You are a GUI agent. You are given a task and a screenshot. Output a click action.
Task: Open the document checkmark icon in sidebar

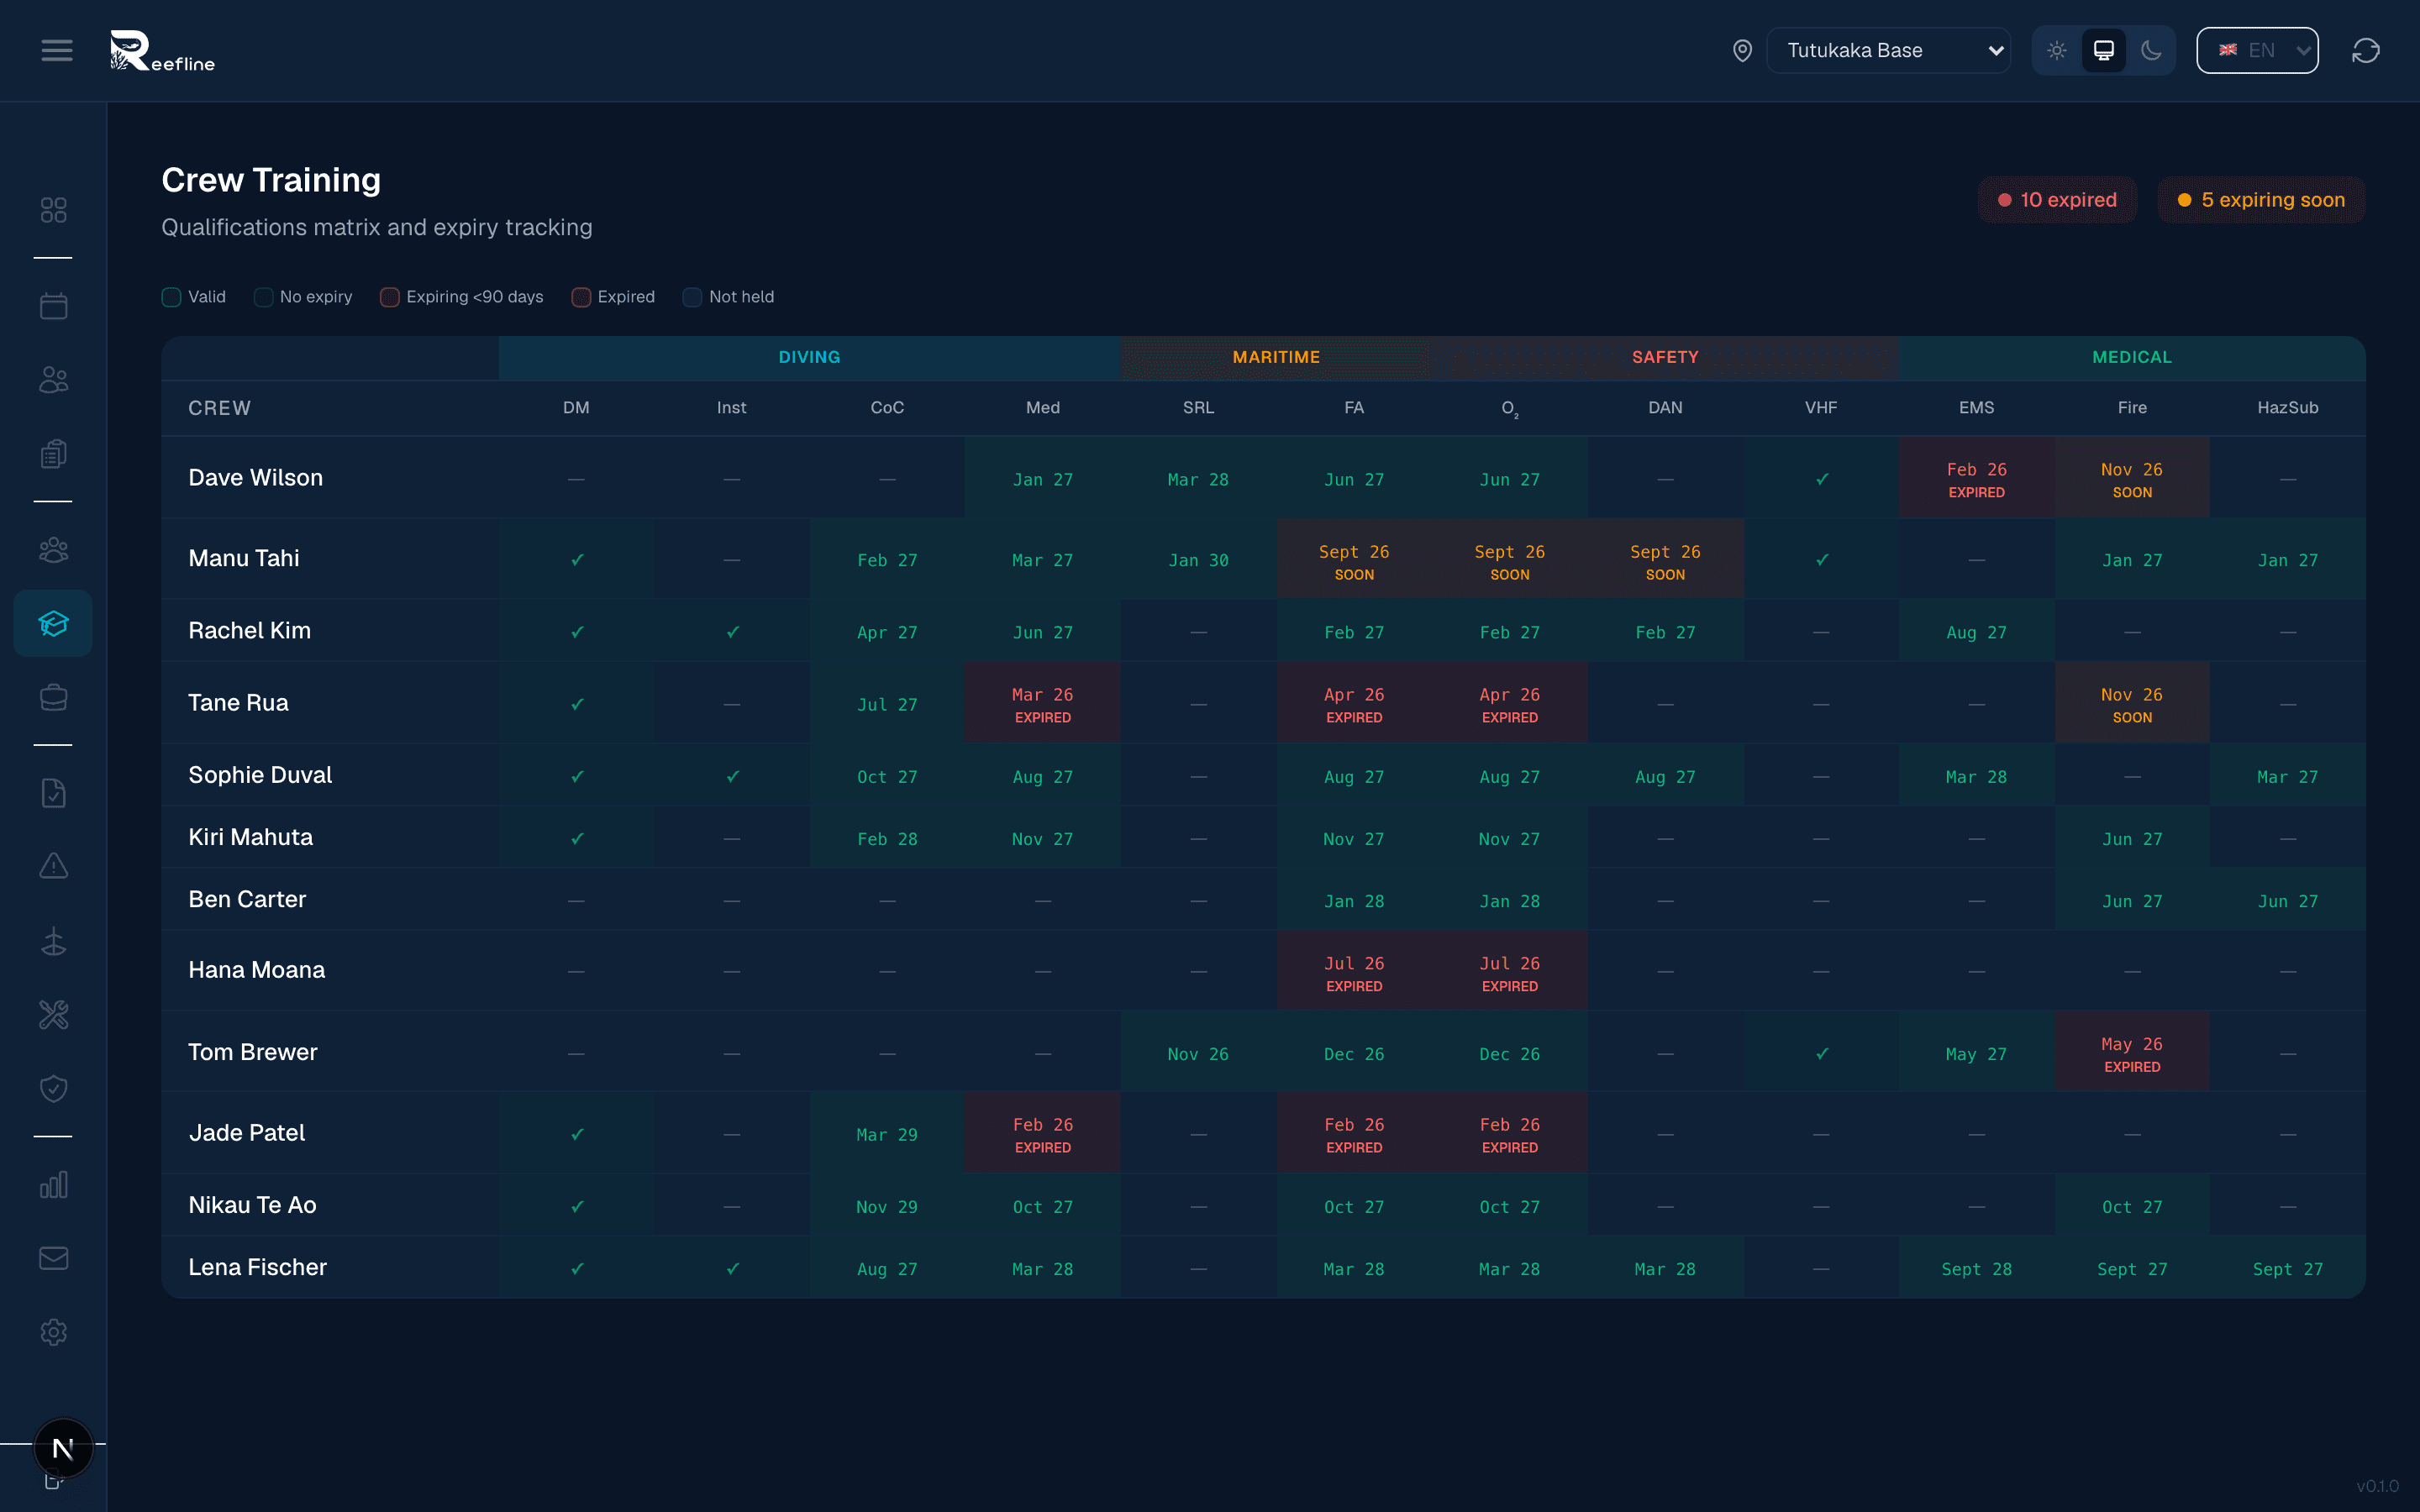coord(54,793)
